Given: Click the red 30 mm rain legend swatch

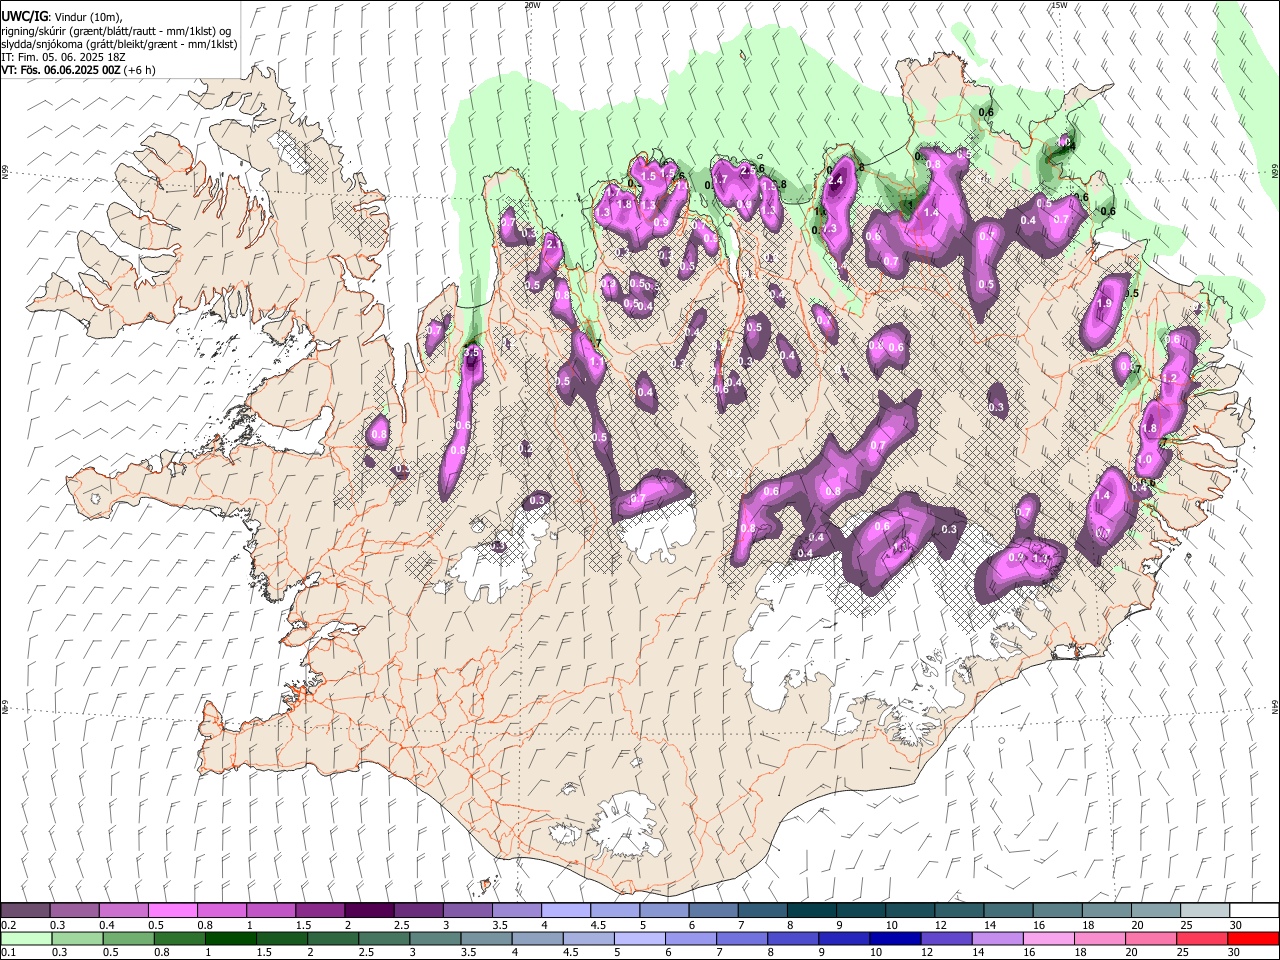Looking at the screenshot, I should (1254, 938).
